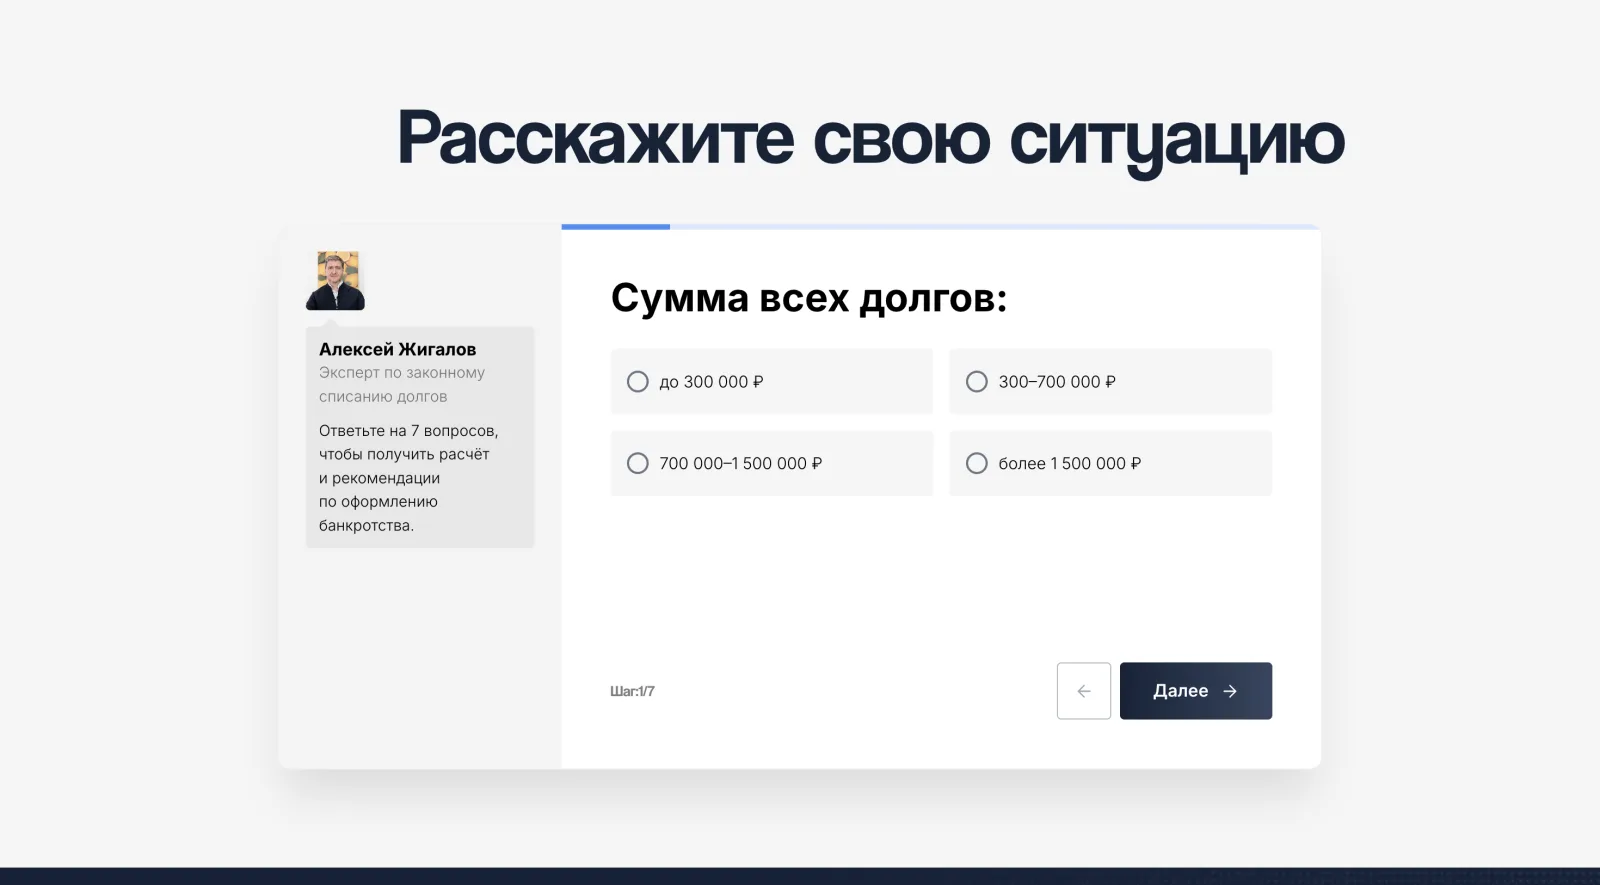Click Алексей Жигалов's avatar photo
The width and height of the screenshot is (1600, 885).
tap(336, 280)
